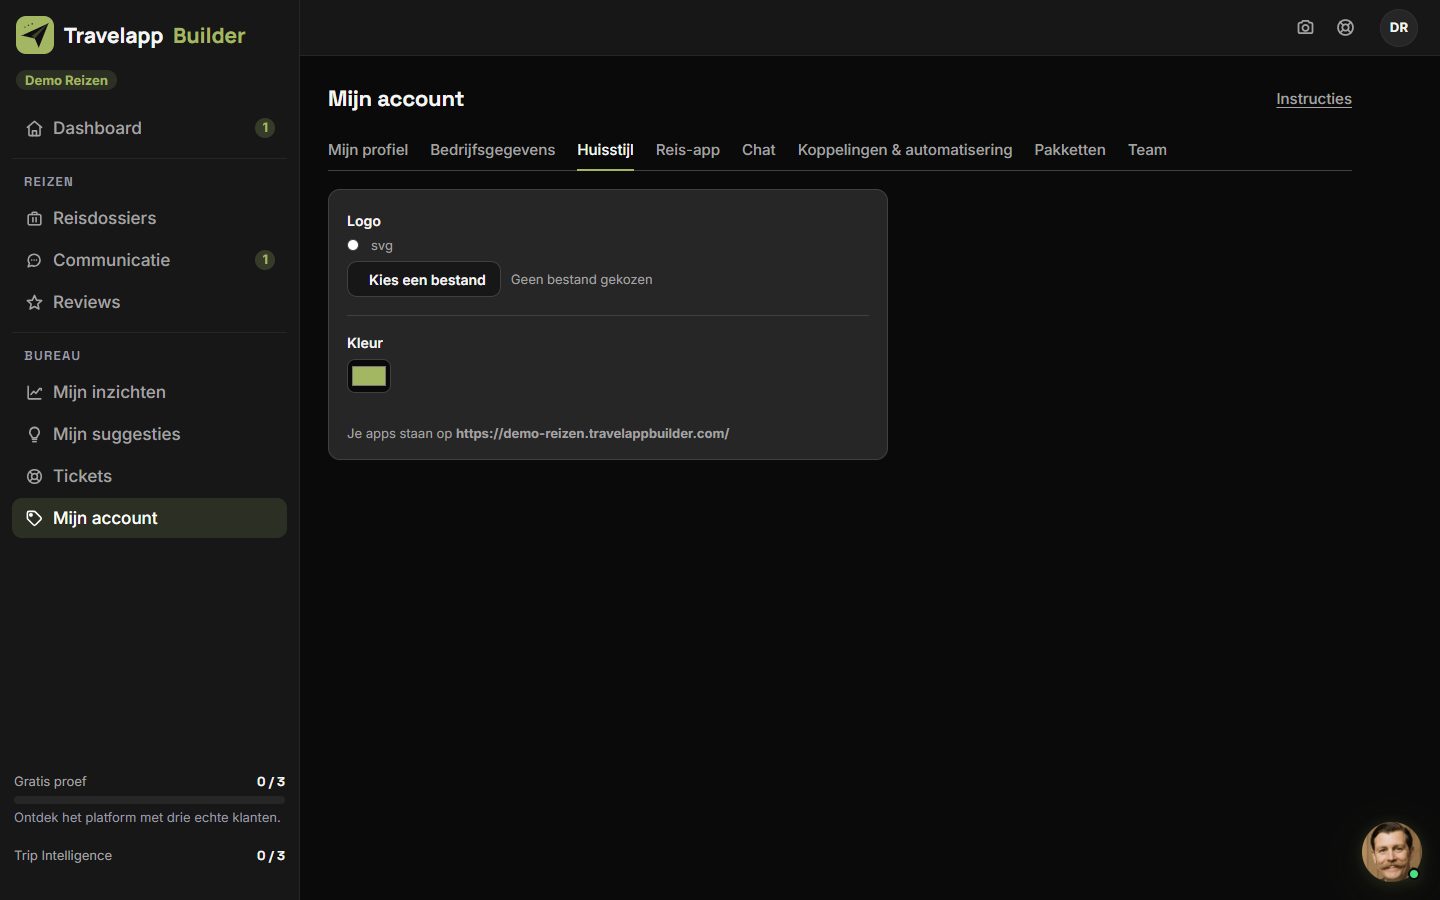Open the Chat tab
Image resolution: width=1440 pixels, height=900 pixels.
[x=758, y=150]
